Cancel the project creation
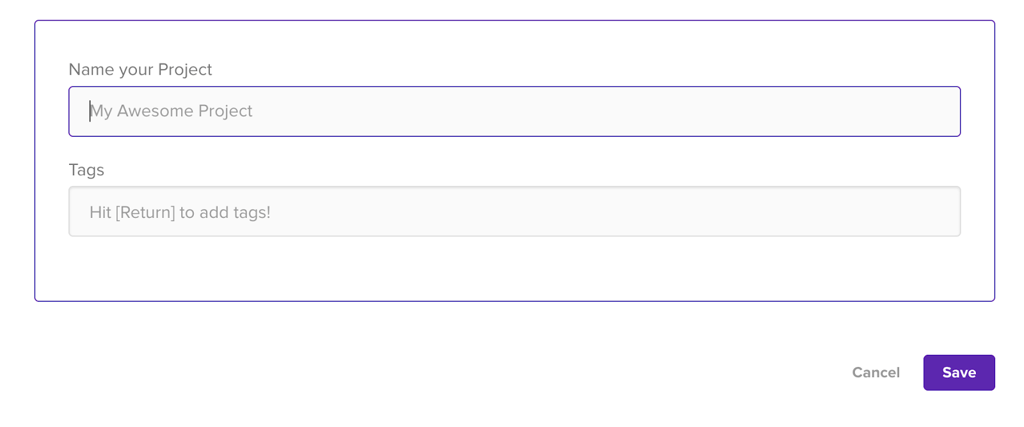The image size is (1024, 427). [x=876, y=373]
